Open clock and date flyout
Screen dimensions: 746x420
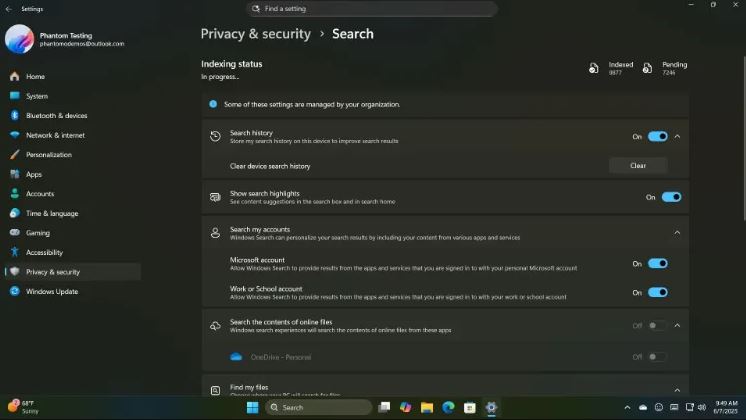(x=726, y=407)
